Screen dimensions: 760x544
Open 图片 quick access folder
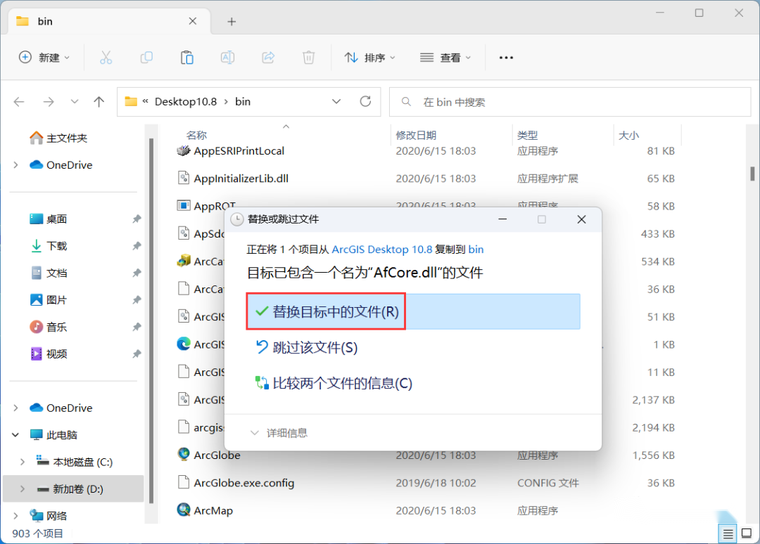(x=48, y=300)
